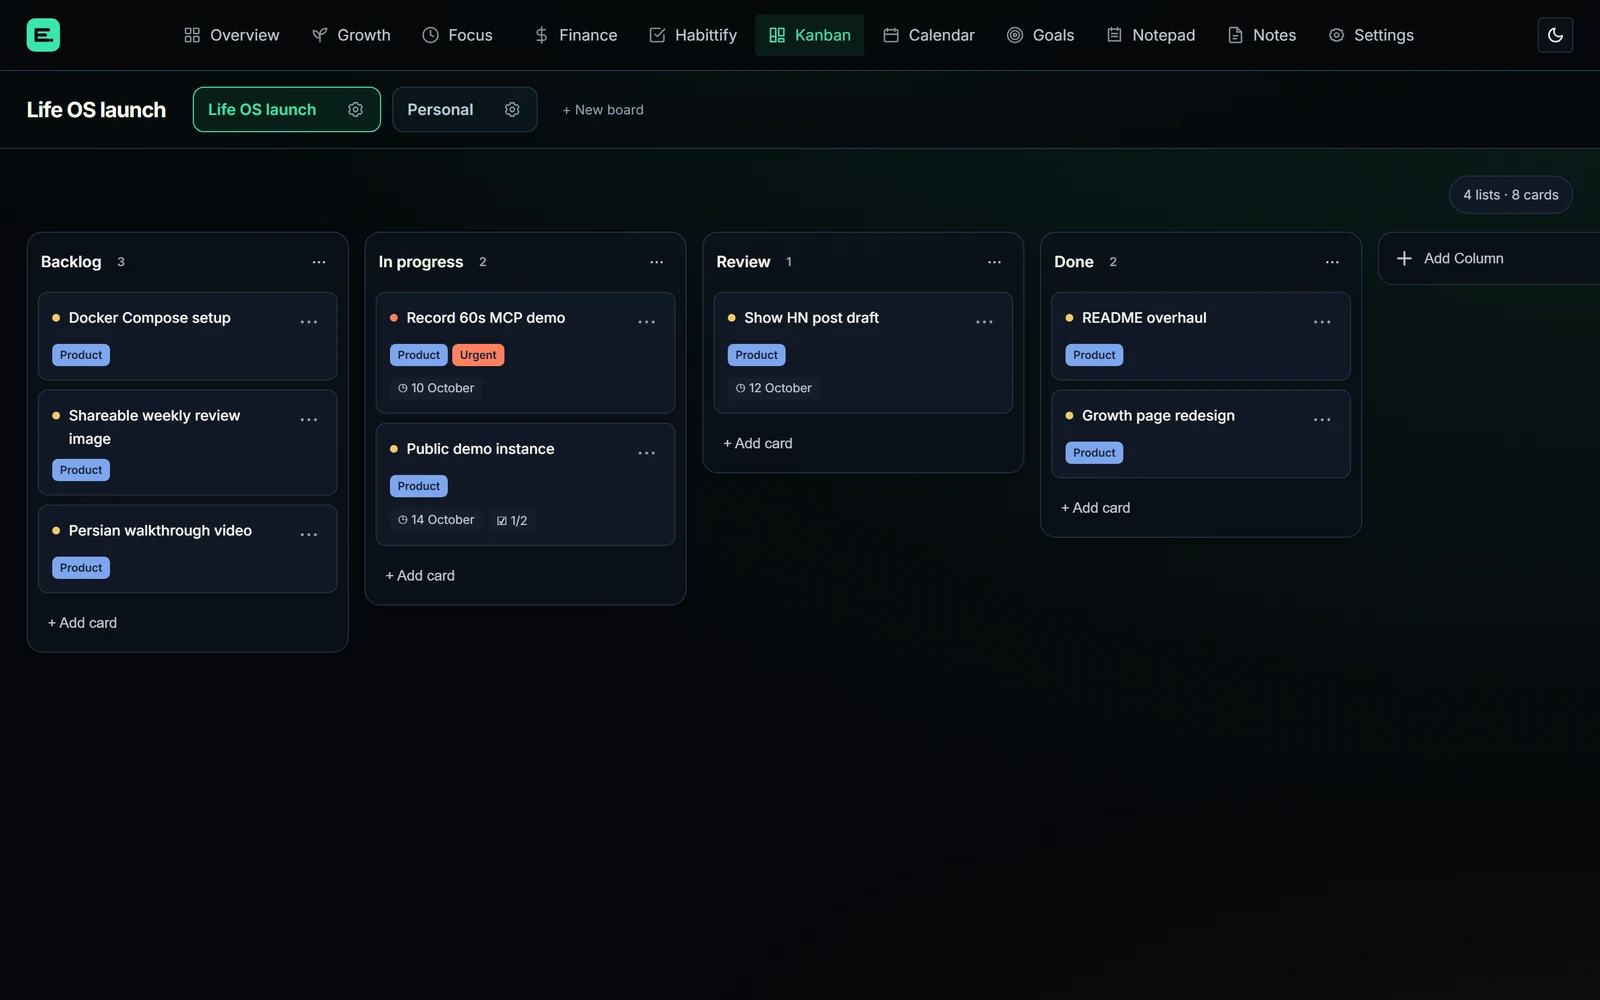Open Done column options menu
The image size is (1600, 1000).
tap(1332, 262)
